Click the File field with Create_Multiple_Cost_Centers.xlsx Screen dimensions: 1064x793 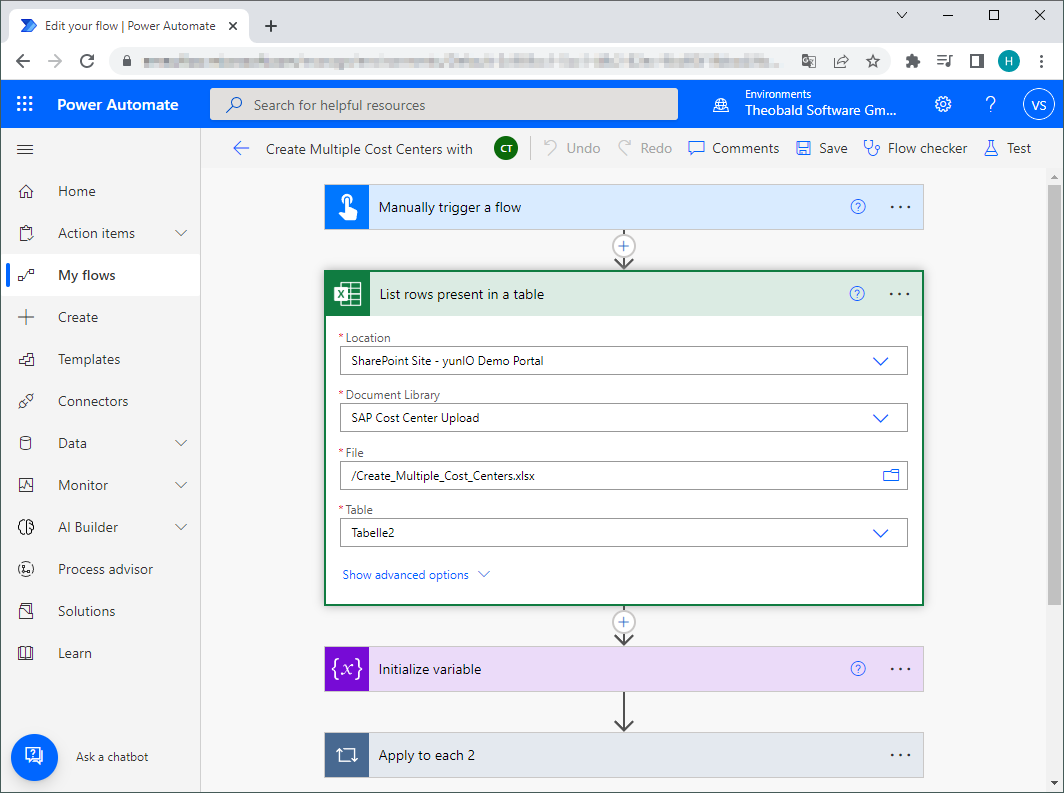click(624, 476)
